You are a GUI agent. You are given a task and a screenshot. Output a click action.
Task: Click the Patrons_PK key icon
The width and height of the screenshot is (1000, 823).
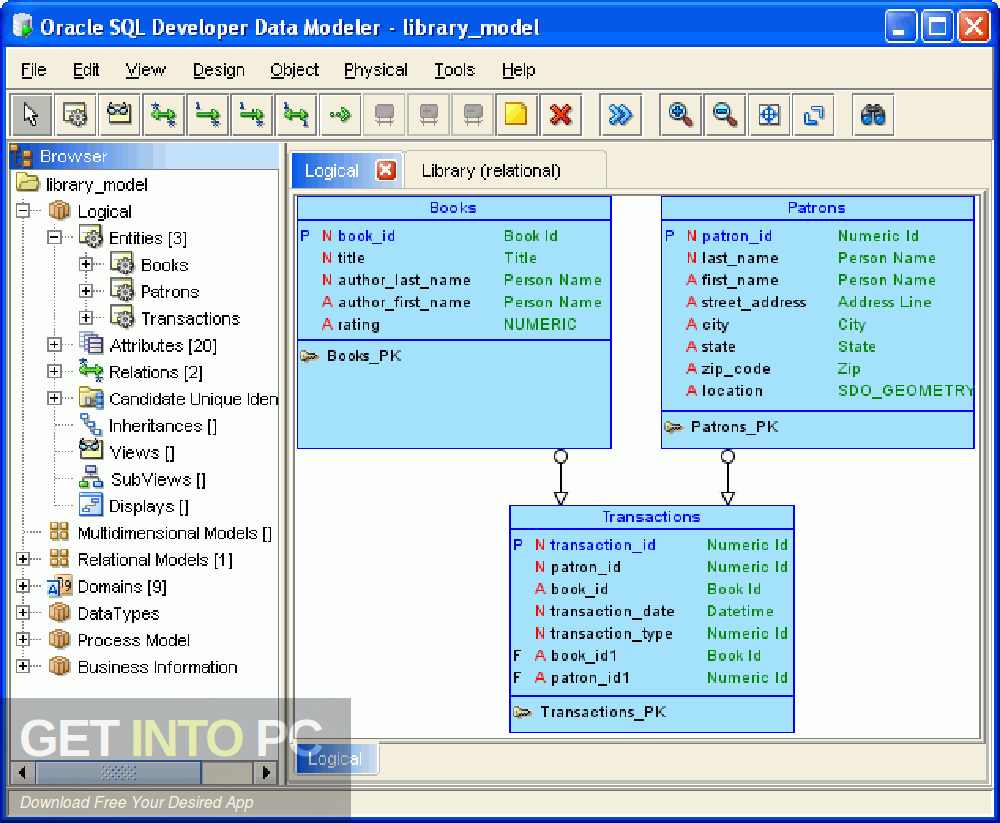(673, 427)
